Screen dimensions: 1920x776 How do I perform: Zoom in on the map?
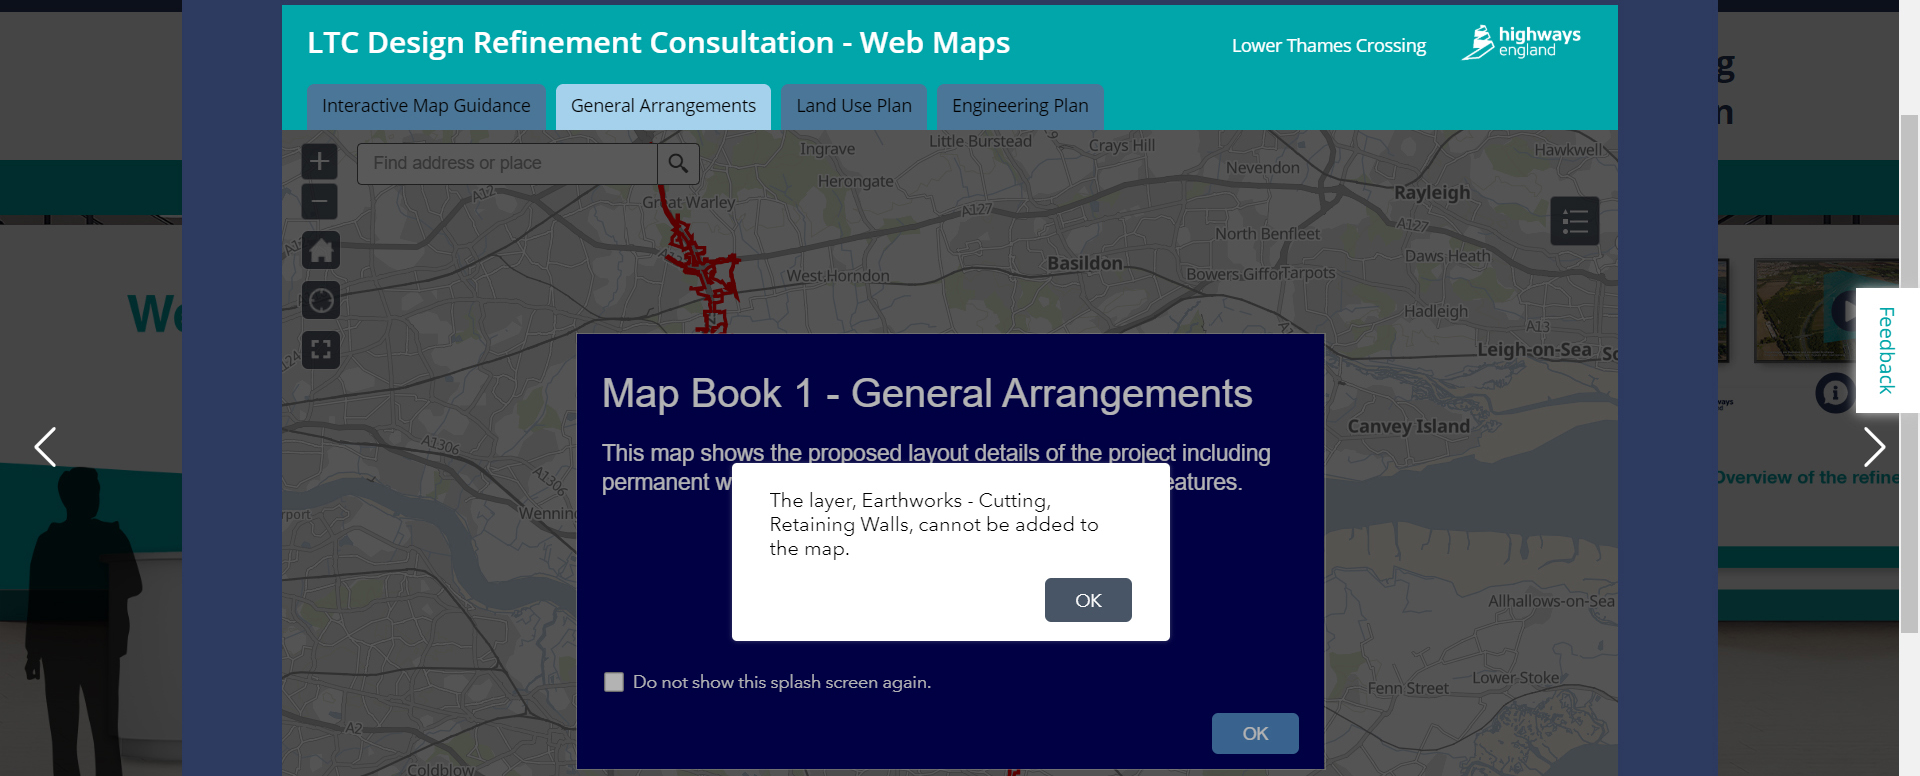(x=320, y=161)
